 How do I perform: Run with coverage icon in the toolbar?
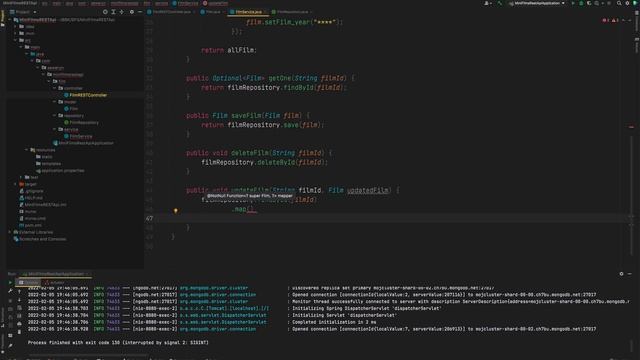tap(589, 3)
